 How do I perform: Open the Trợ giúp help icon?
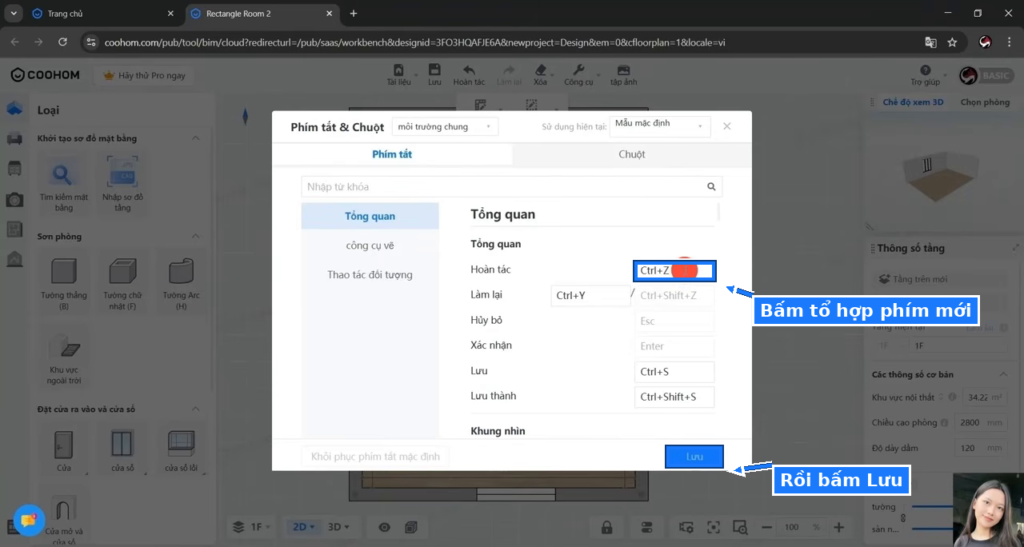(x=925, y=70)
